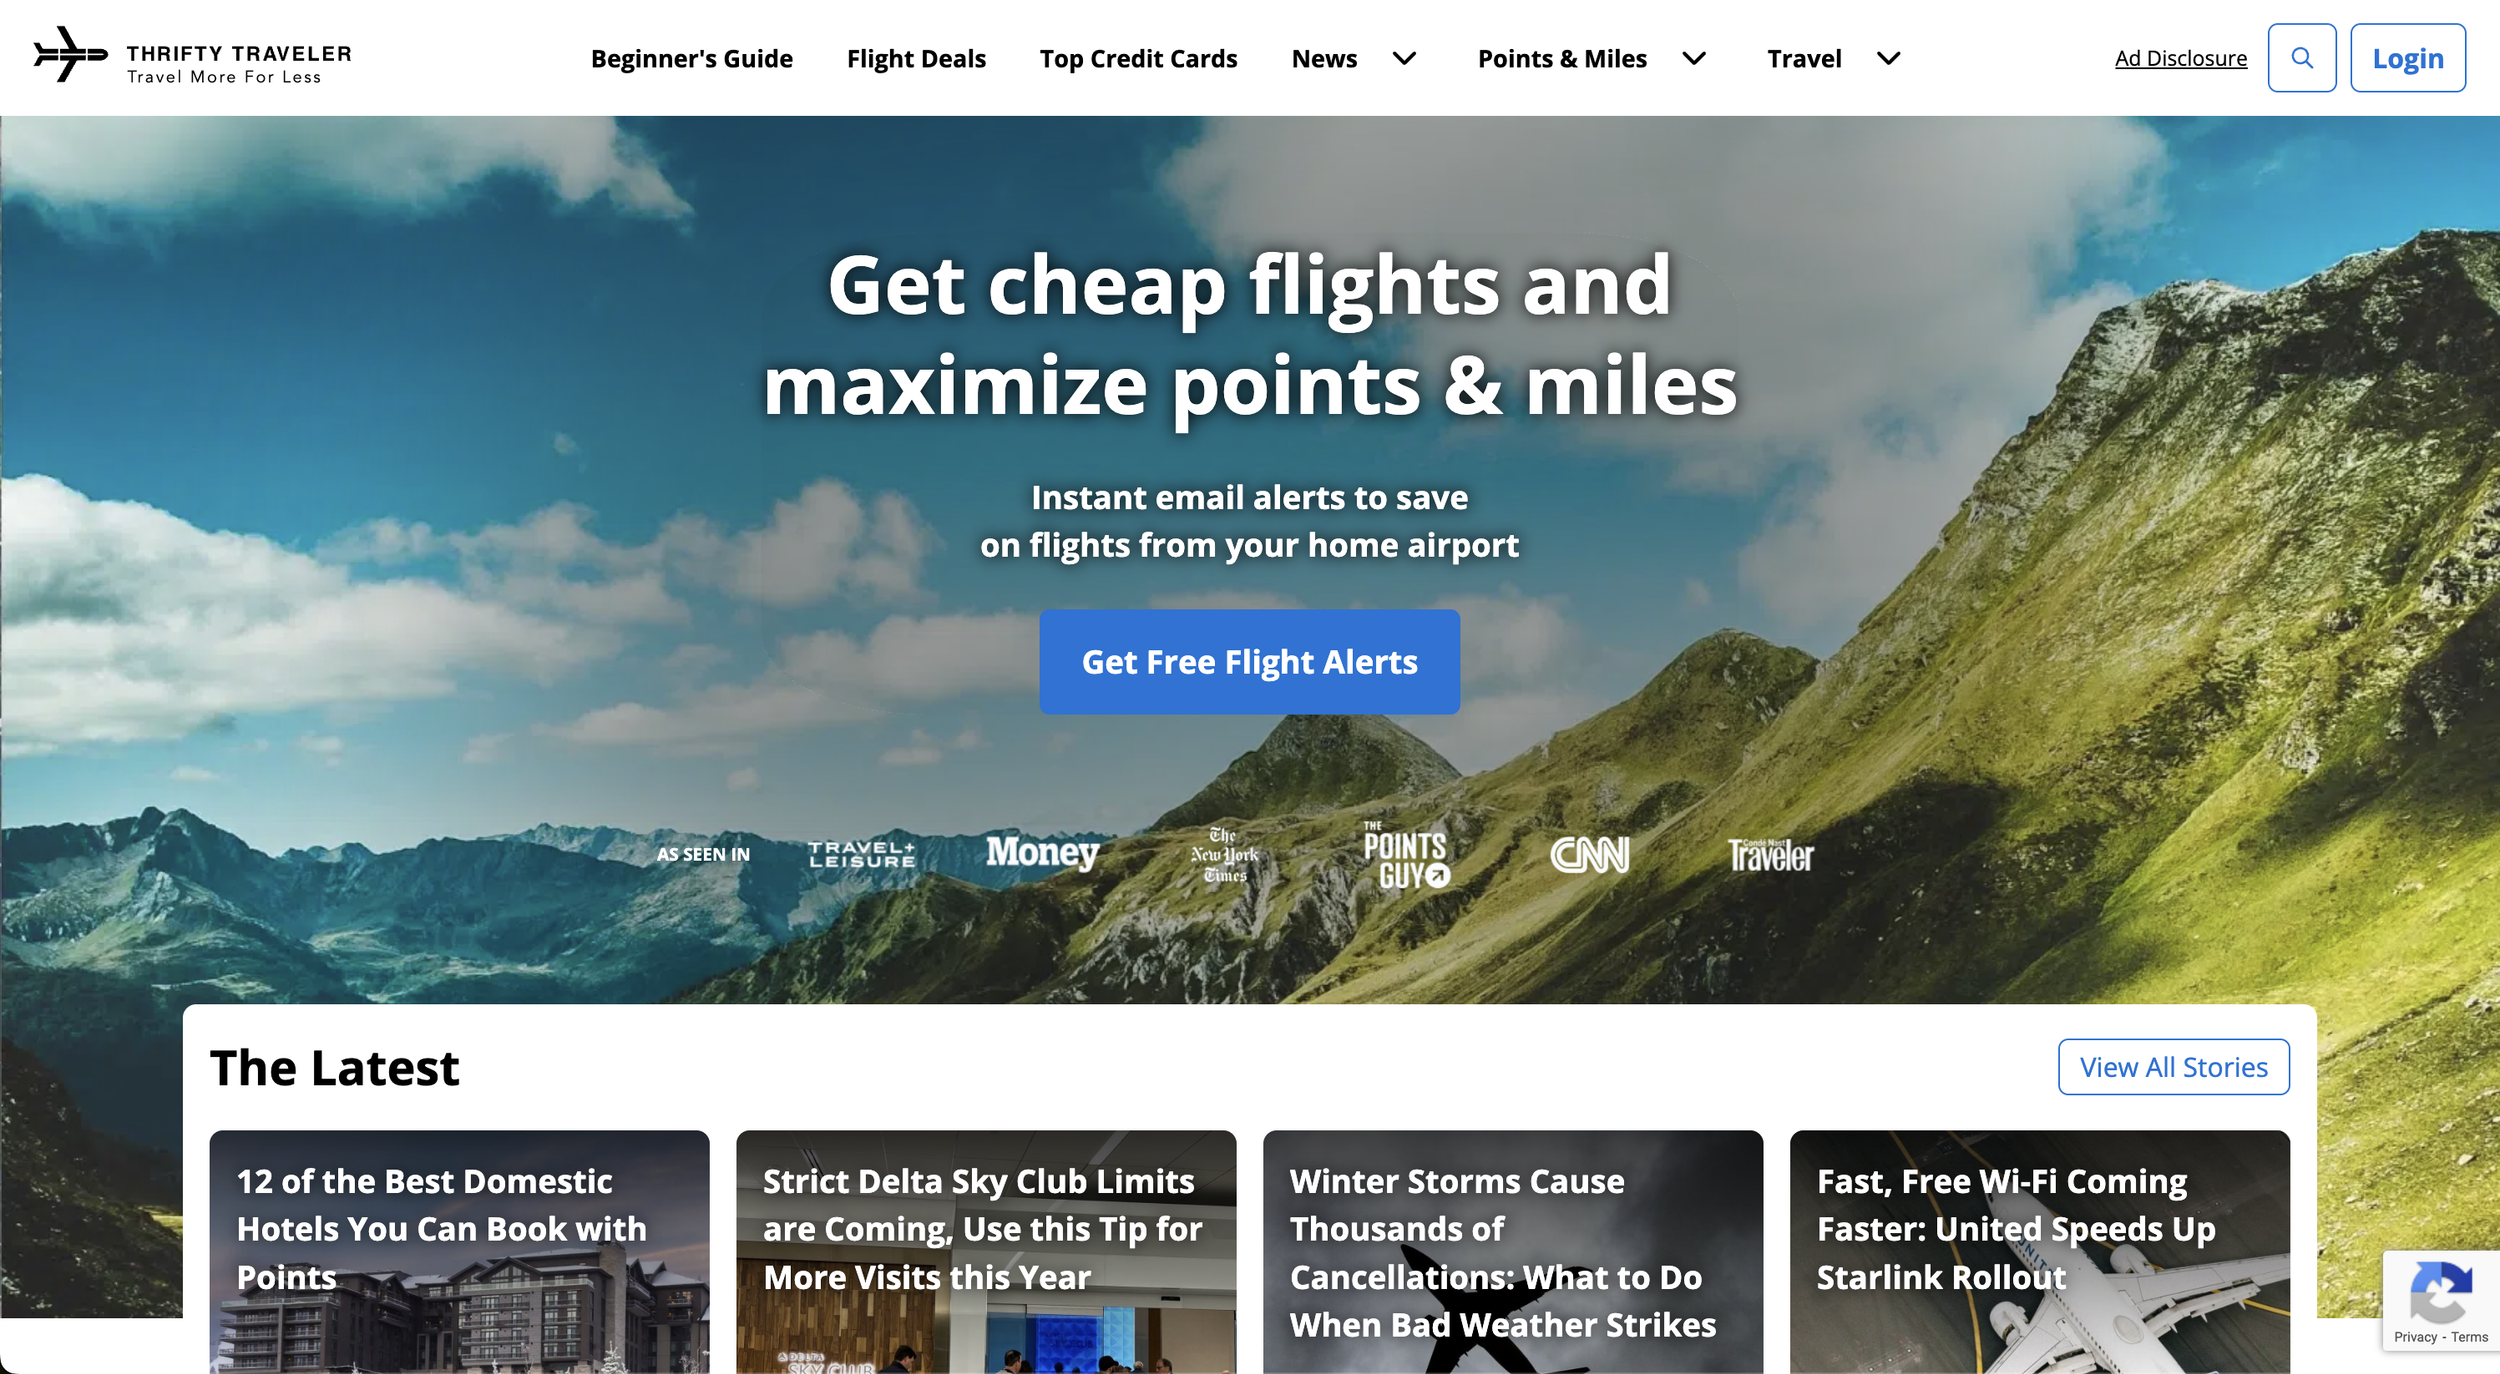Click the Points Guy logo
Viewport: 2500px width, 1374px height.
point(1406,855)
